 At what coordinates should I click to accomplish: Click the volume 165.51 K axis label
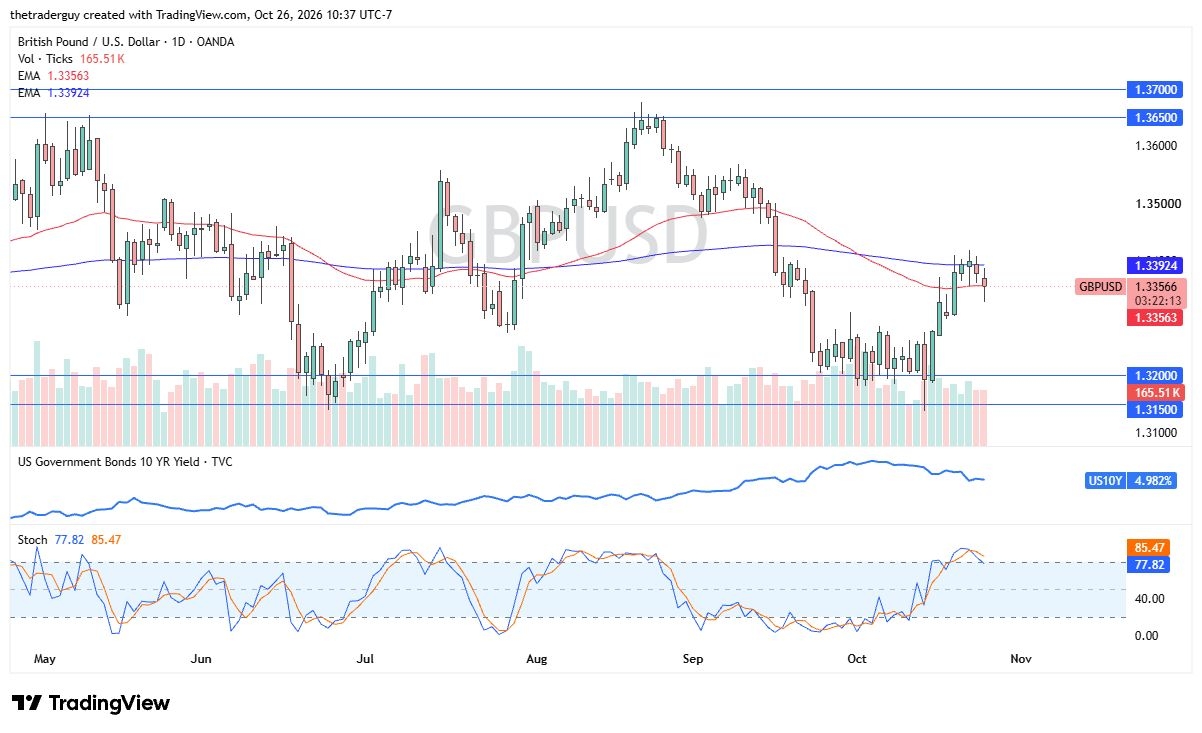(1155, 392)
